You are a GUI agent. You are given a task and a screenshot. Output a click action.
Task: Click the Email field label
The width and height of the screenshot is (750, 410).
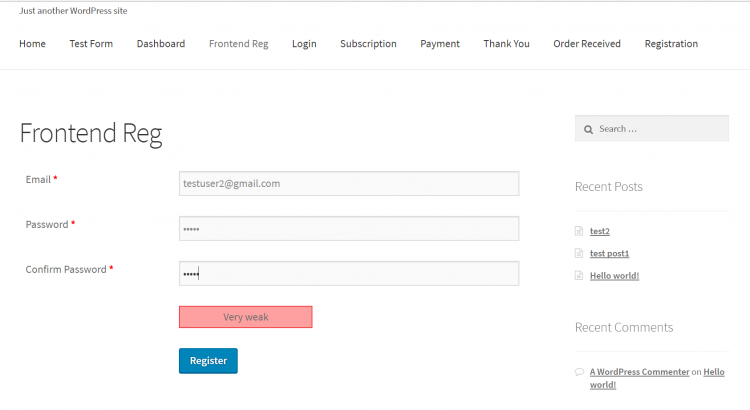click(38, 179)
